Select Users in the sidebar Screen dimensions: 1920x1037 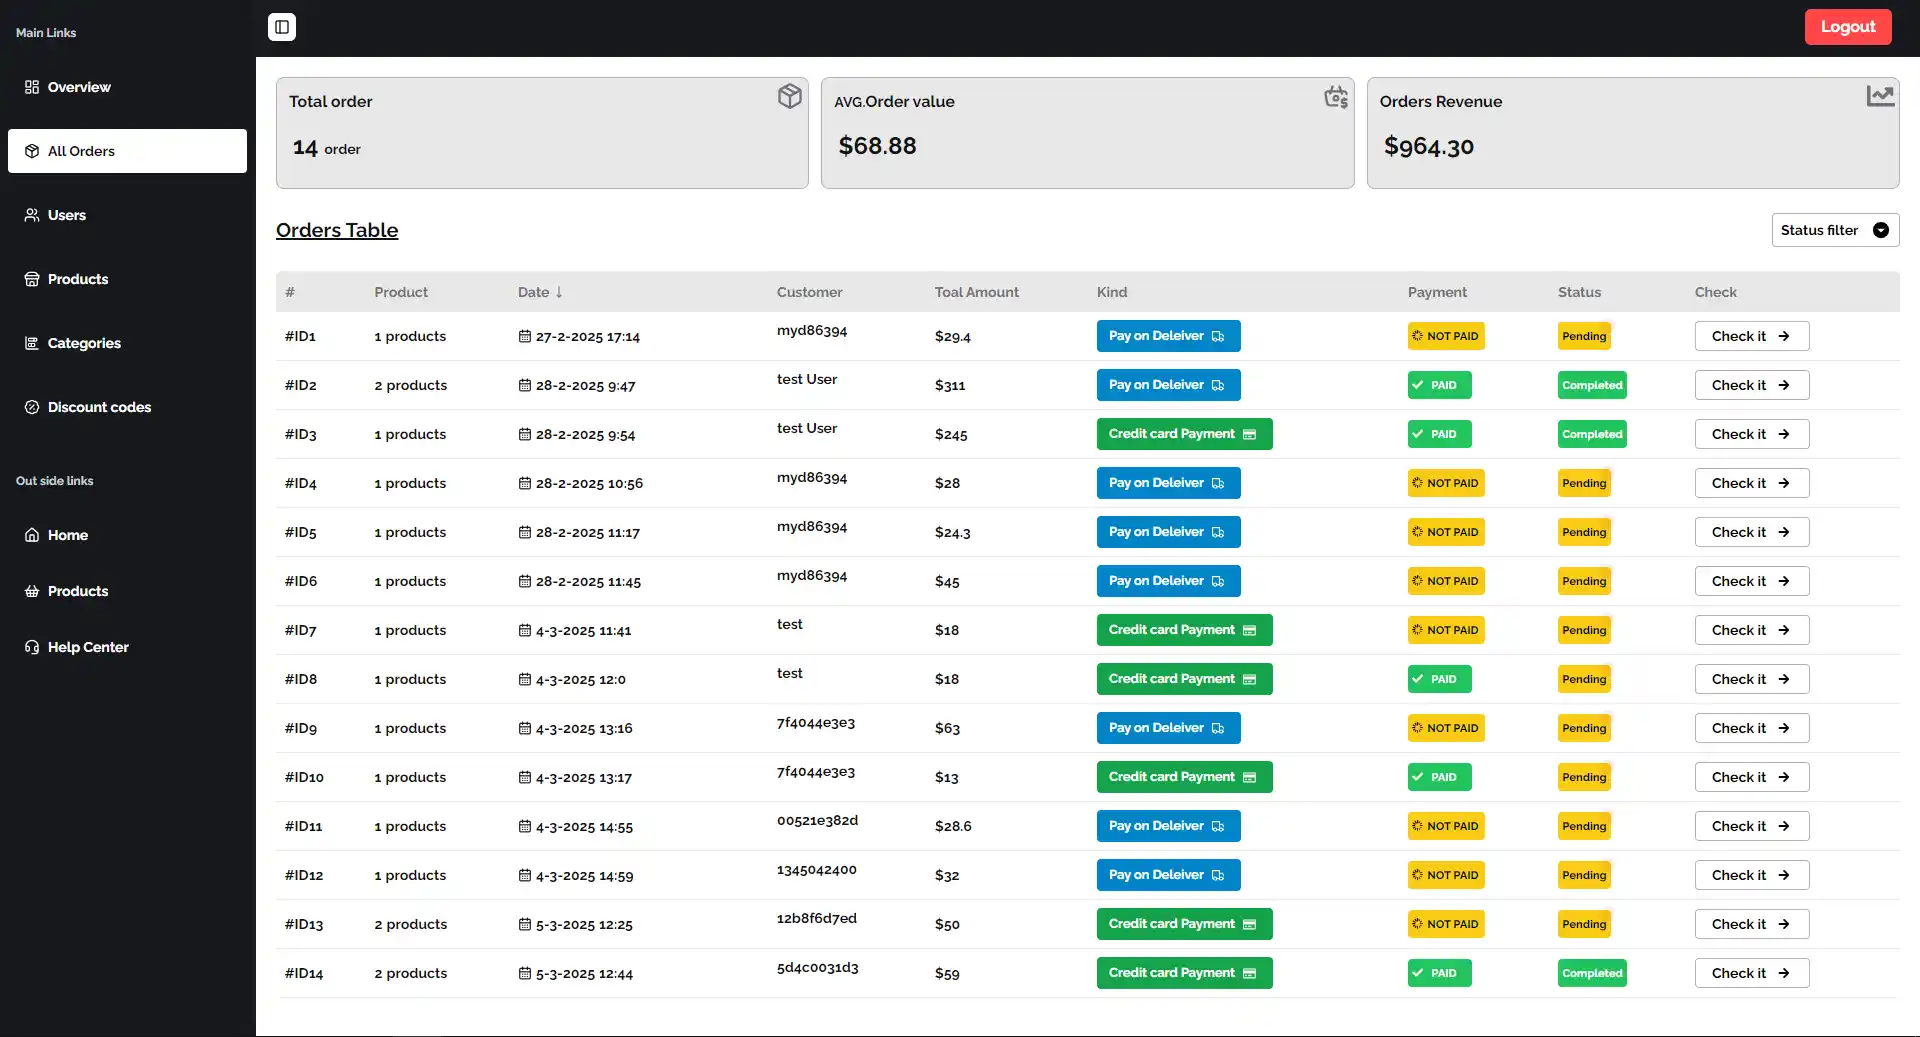[x=67, y=215]
